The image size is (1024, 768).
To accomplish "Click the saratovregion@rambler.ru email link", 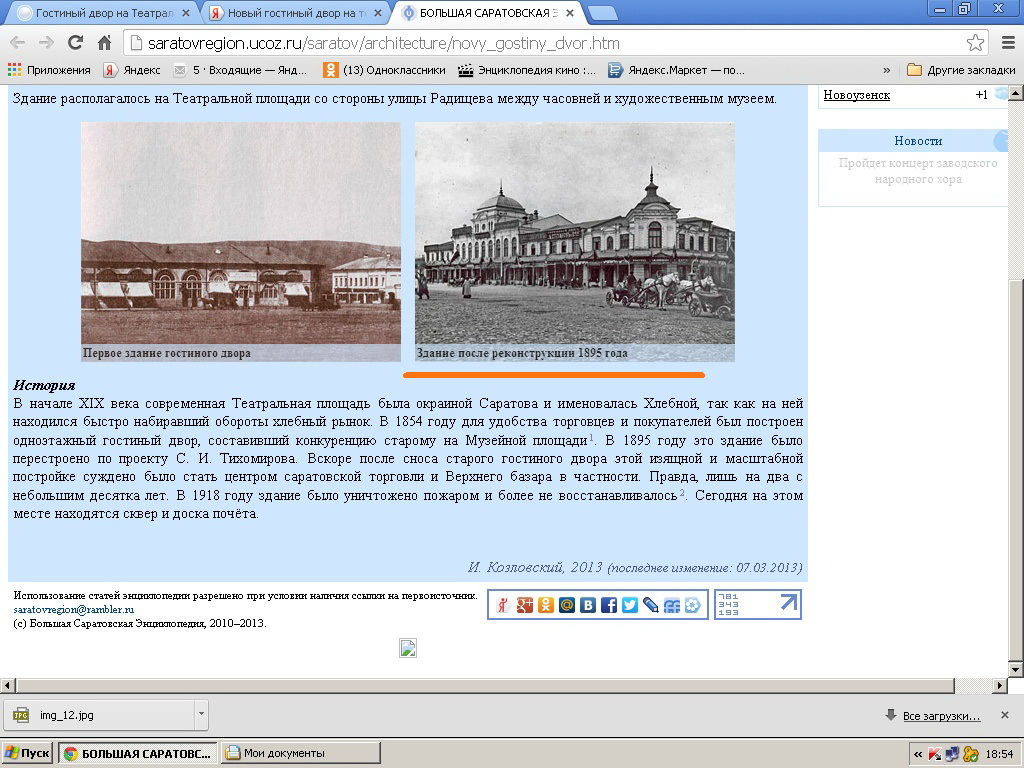I will coord(74,609).
